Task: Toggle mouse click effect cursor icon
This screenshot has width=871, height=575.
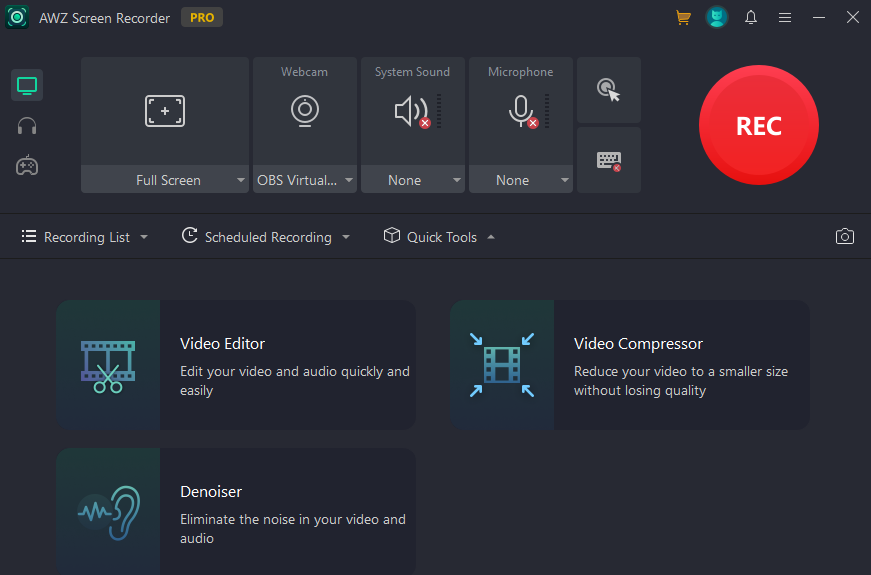Action: [609, 90]
